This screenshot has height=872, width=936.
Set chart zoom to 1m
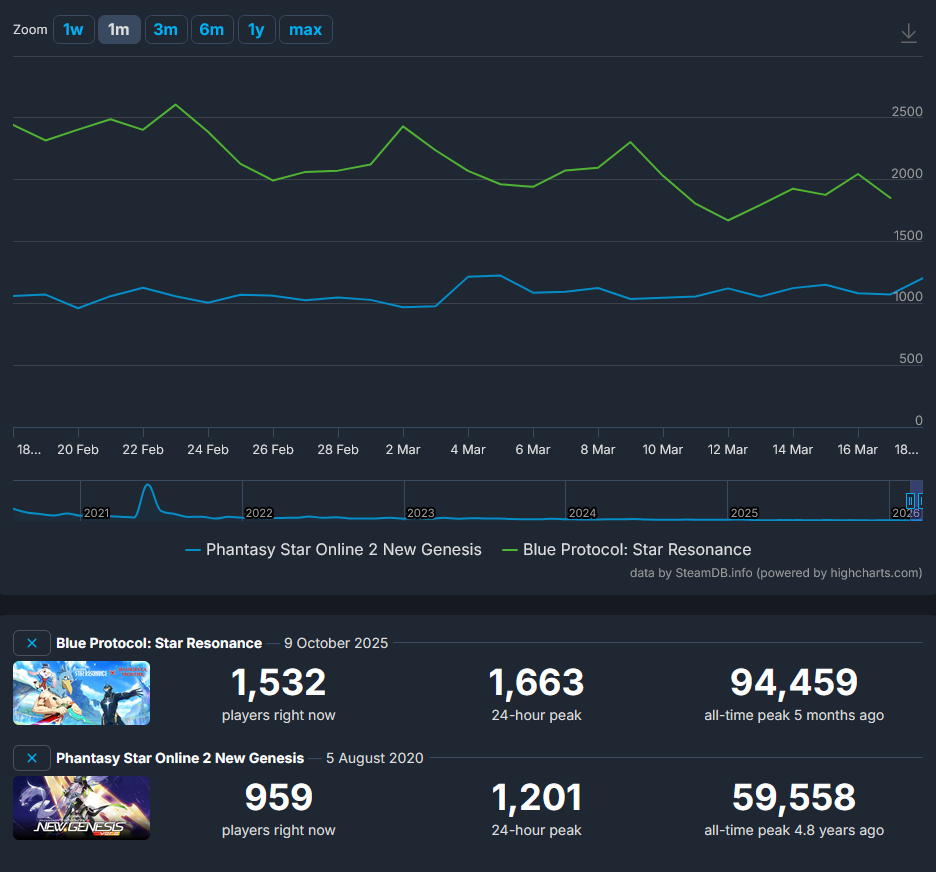pos(119,29)
